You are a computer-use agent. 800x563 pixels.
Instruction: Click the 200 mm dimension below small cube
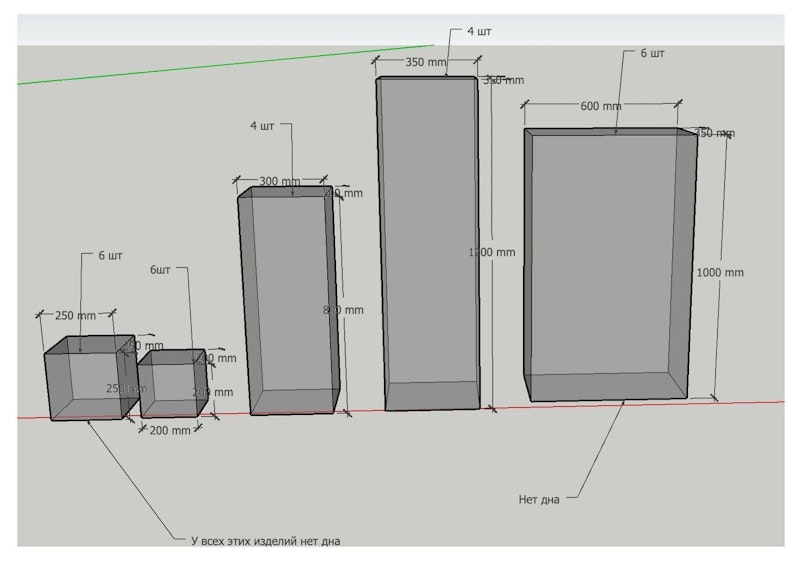click(x=169, y=430)
